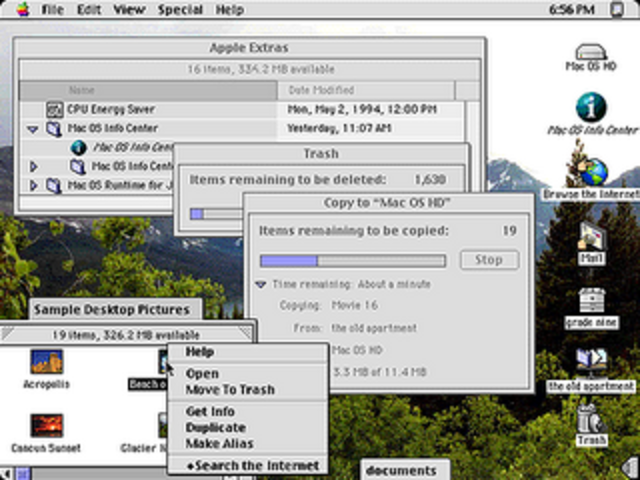This screenshot has width=640, height=480.
Task: Select the Mac OS Runtime for Java folder icon
Action: click(54, 185)
